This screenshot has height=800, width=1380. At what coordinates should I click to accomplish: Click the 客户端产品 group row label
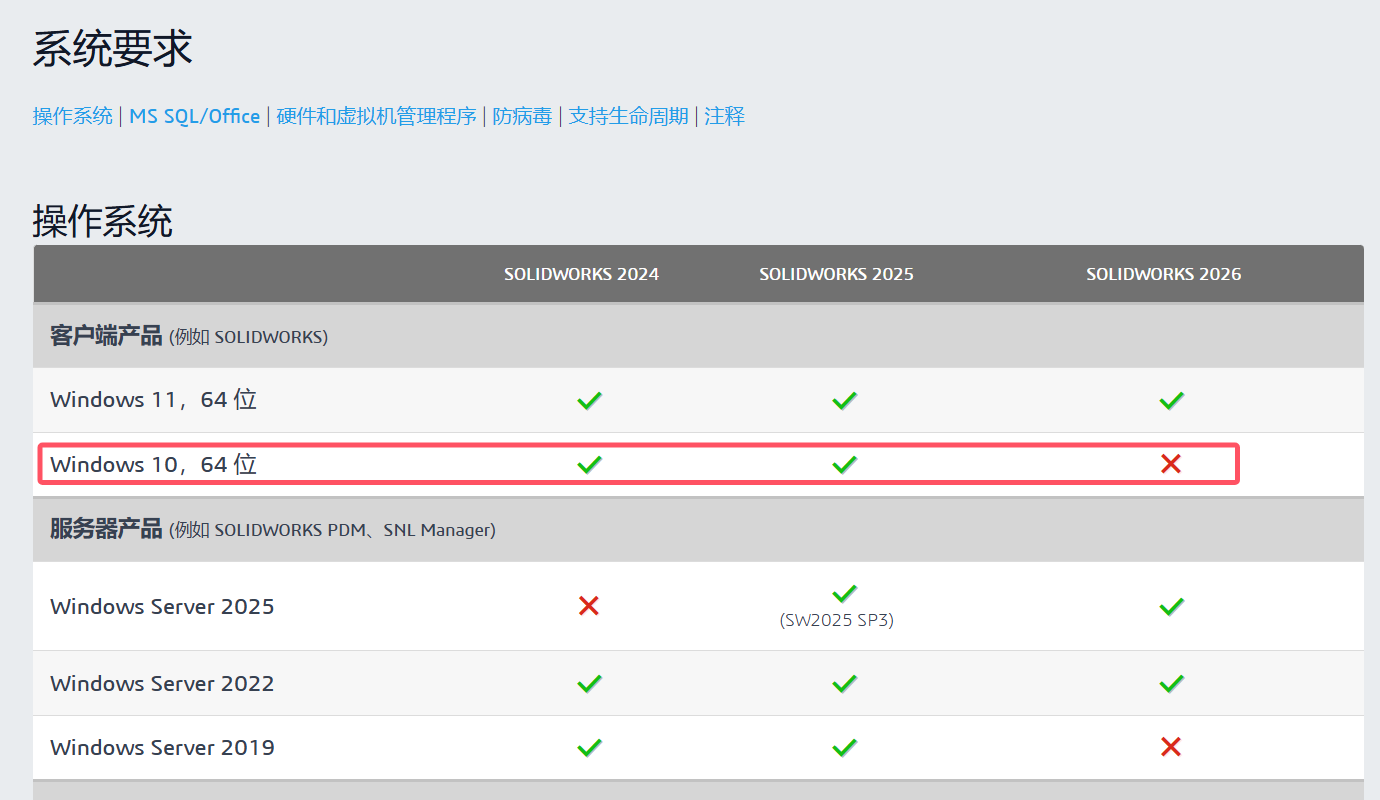coord(106,336)
